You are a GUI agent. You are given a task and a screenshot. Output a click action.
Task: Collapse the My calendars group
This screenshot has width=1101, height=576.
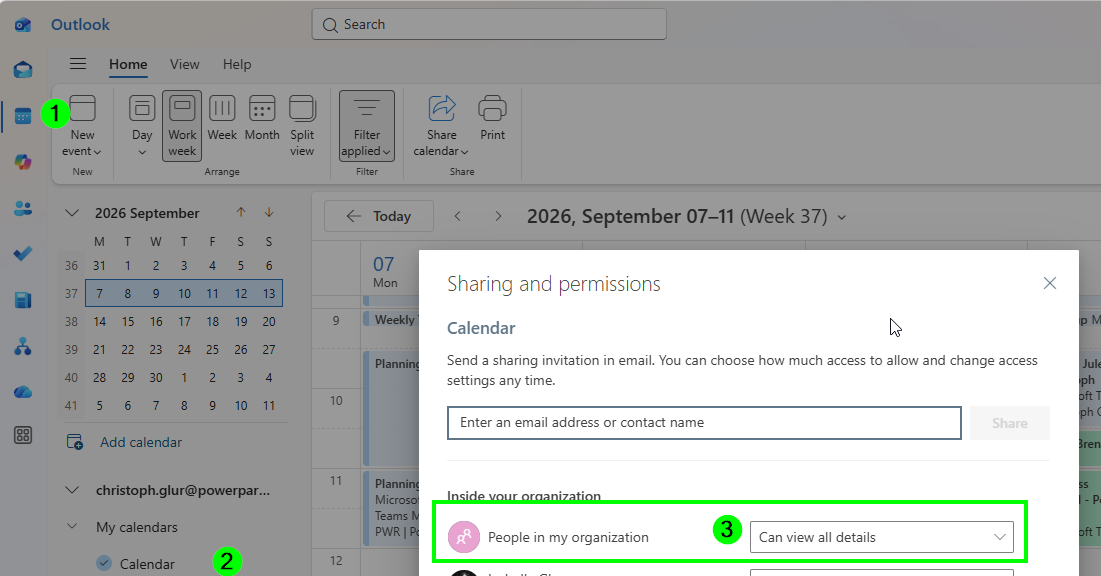tap(72, 526)
